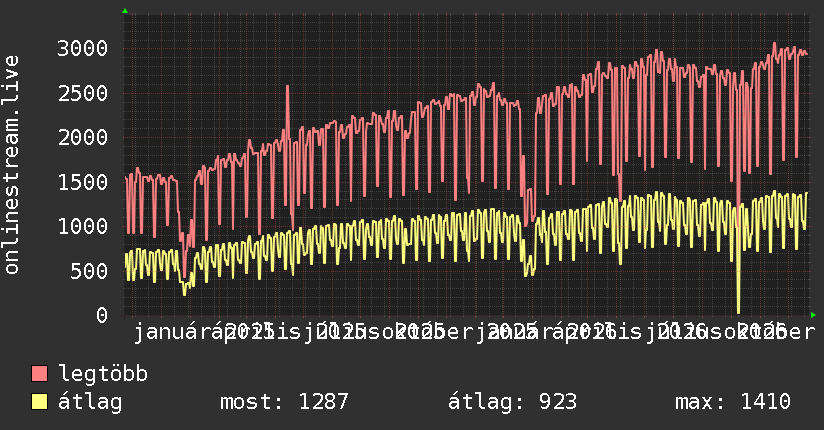Viewport: 824px width, 430px height.
Task: Click the pink legtöbb legend swatch
Action: (x=39, y=374)
